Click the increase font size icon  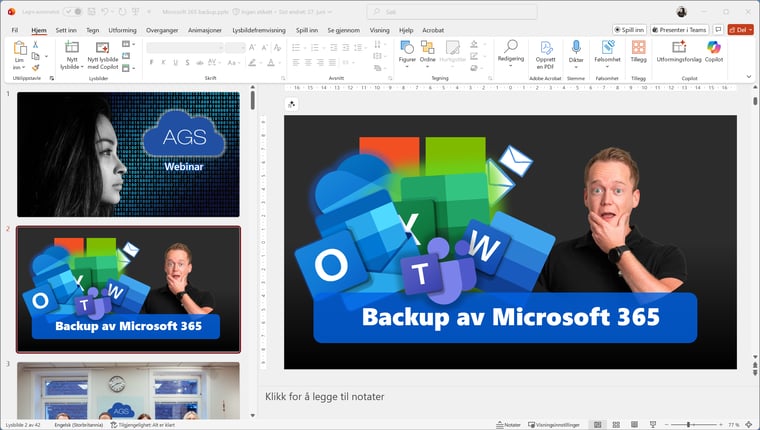tap(252, 48)
